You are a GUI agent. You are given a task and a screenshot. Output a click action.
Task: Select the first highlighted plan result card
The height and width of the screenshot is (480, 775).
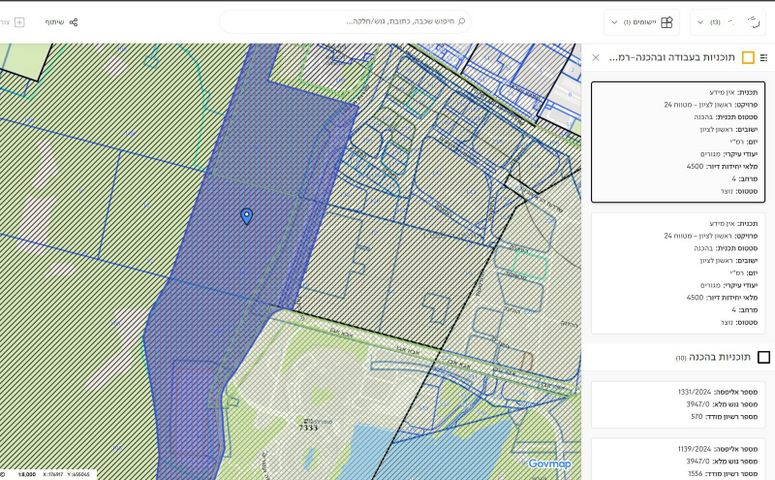(x=678, y=142)
